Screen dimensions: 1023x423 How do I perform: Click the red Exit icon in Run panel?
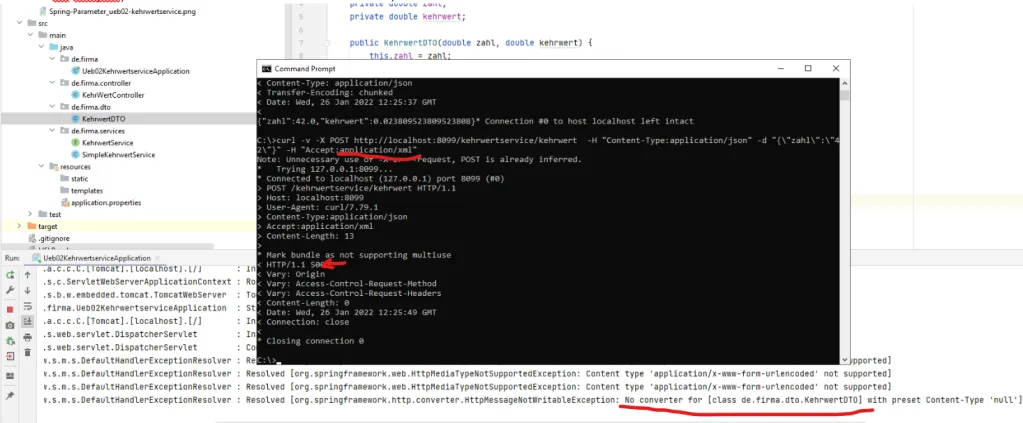click(x=10, y=356)
